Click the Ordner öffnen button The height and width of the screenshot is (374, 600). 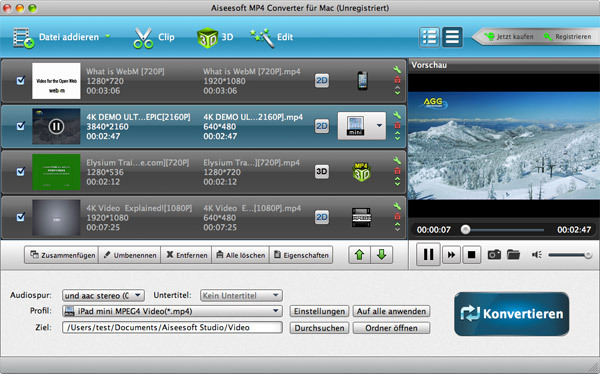[391, 328]
